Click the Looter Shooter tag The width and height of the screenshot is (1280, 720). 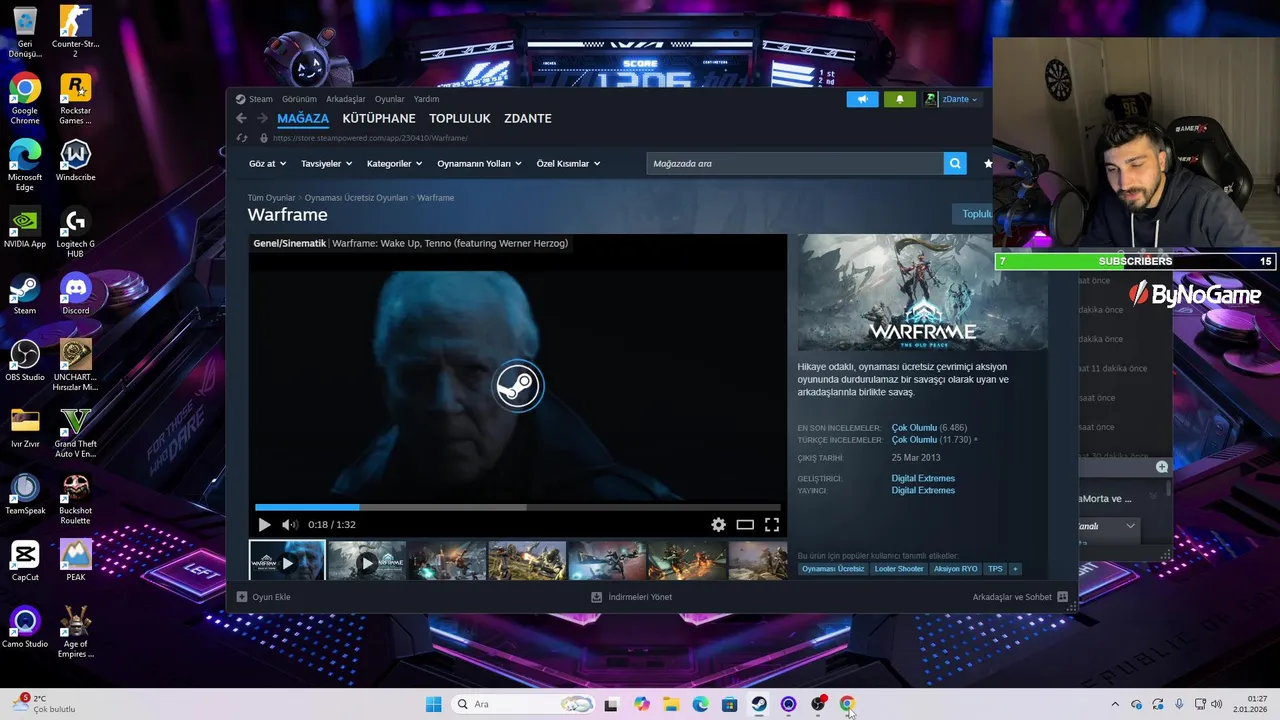tap(899, 569)
